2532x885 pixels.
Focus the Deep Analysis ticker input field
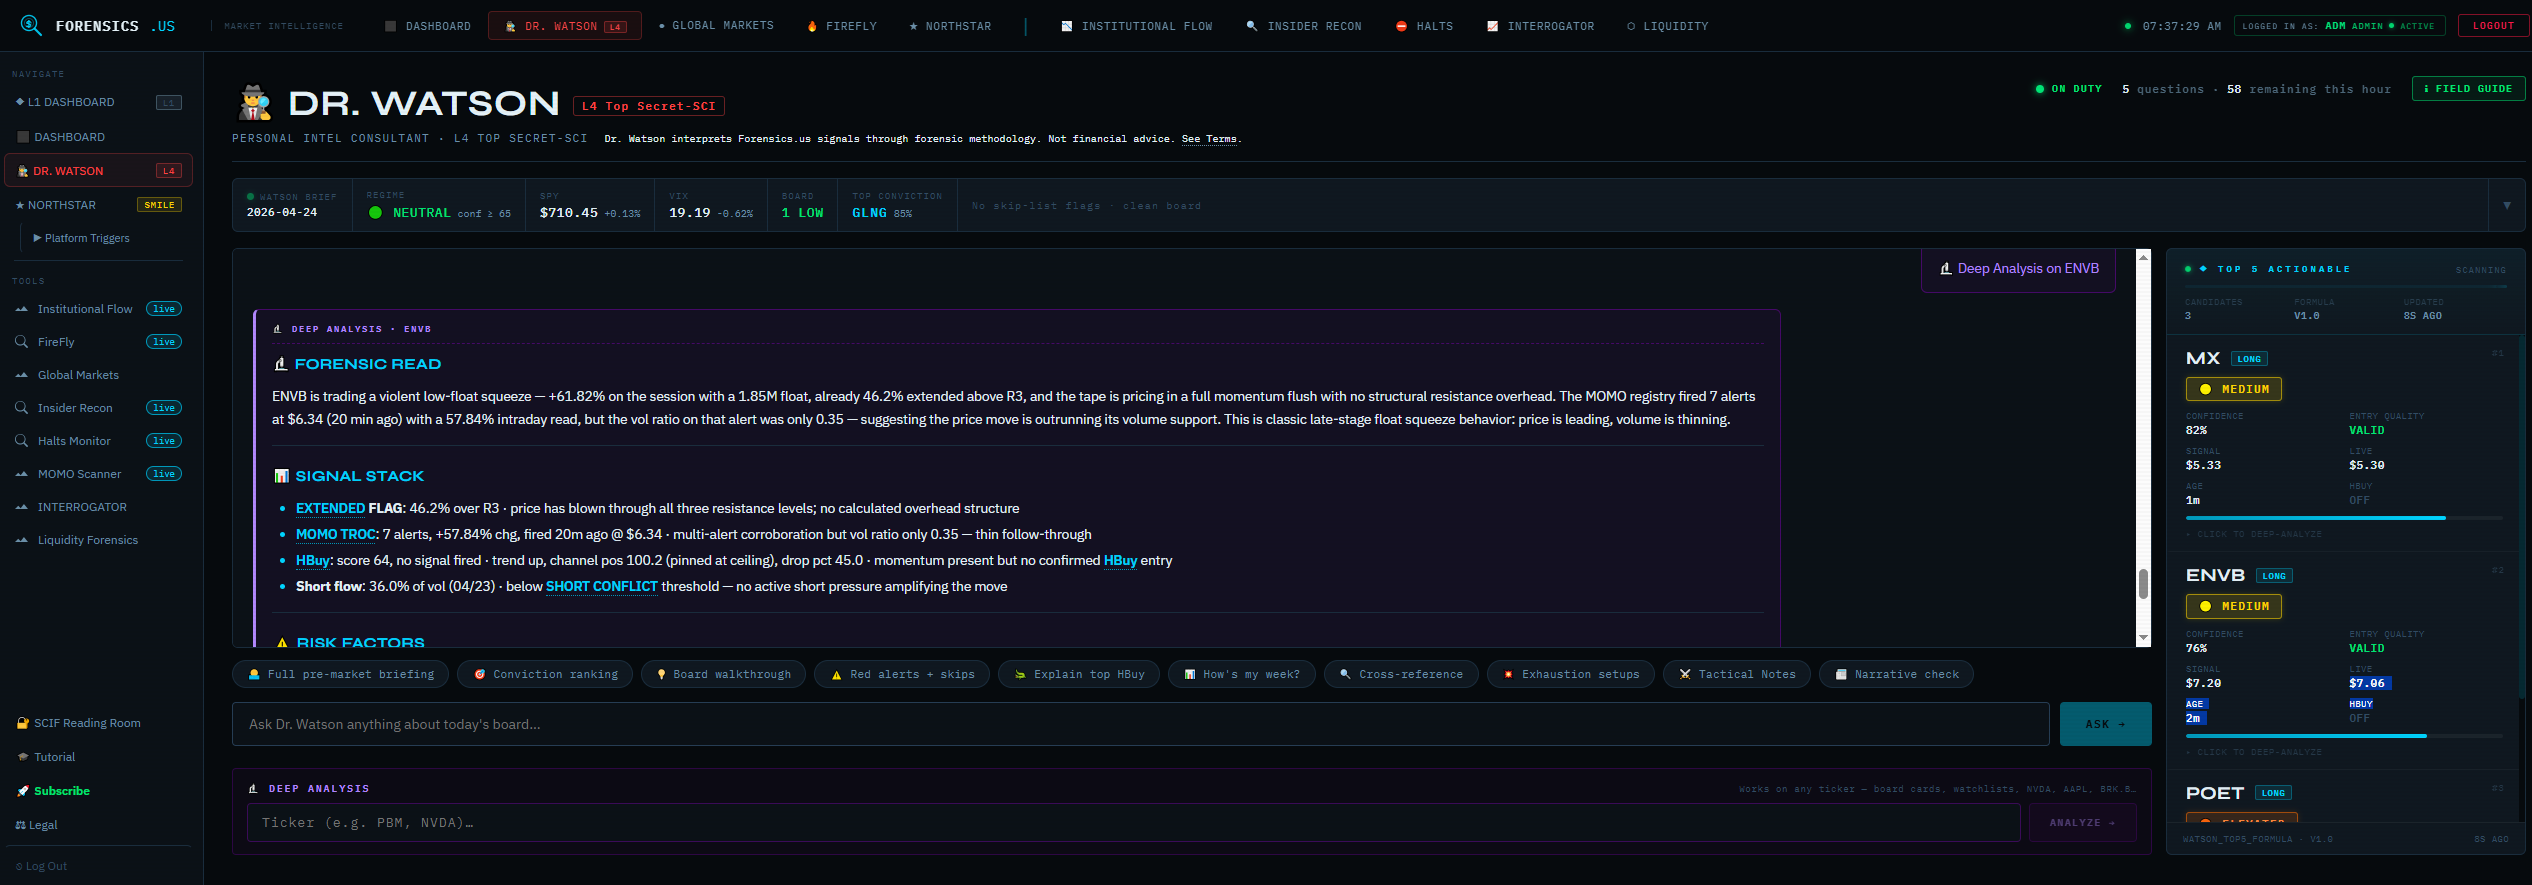[x=1133, y=823]
